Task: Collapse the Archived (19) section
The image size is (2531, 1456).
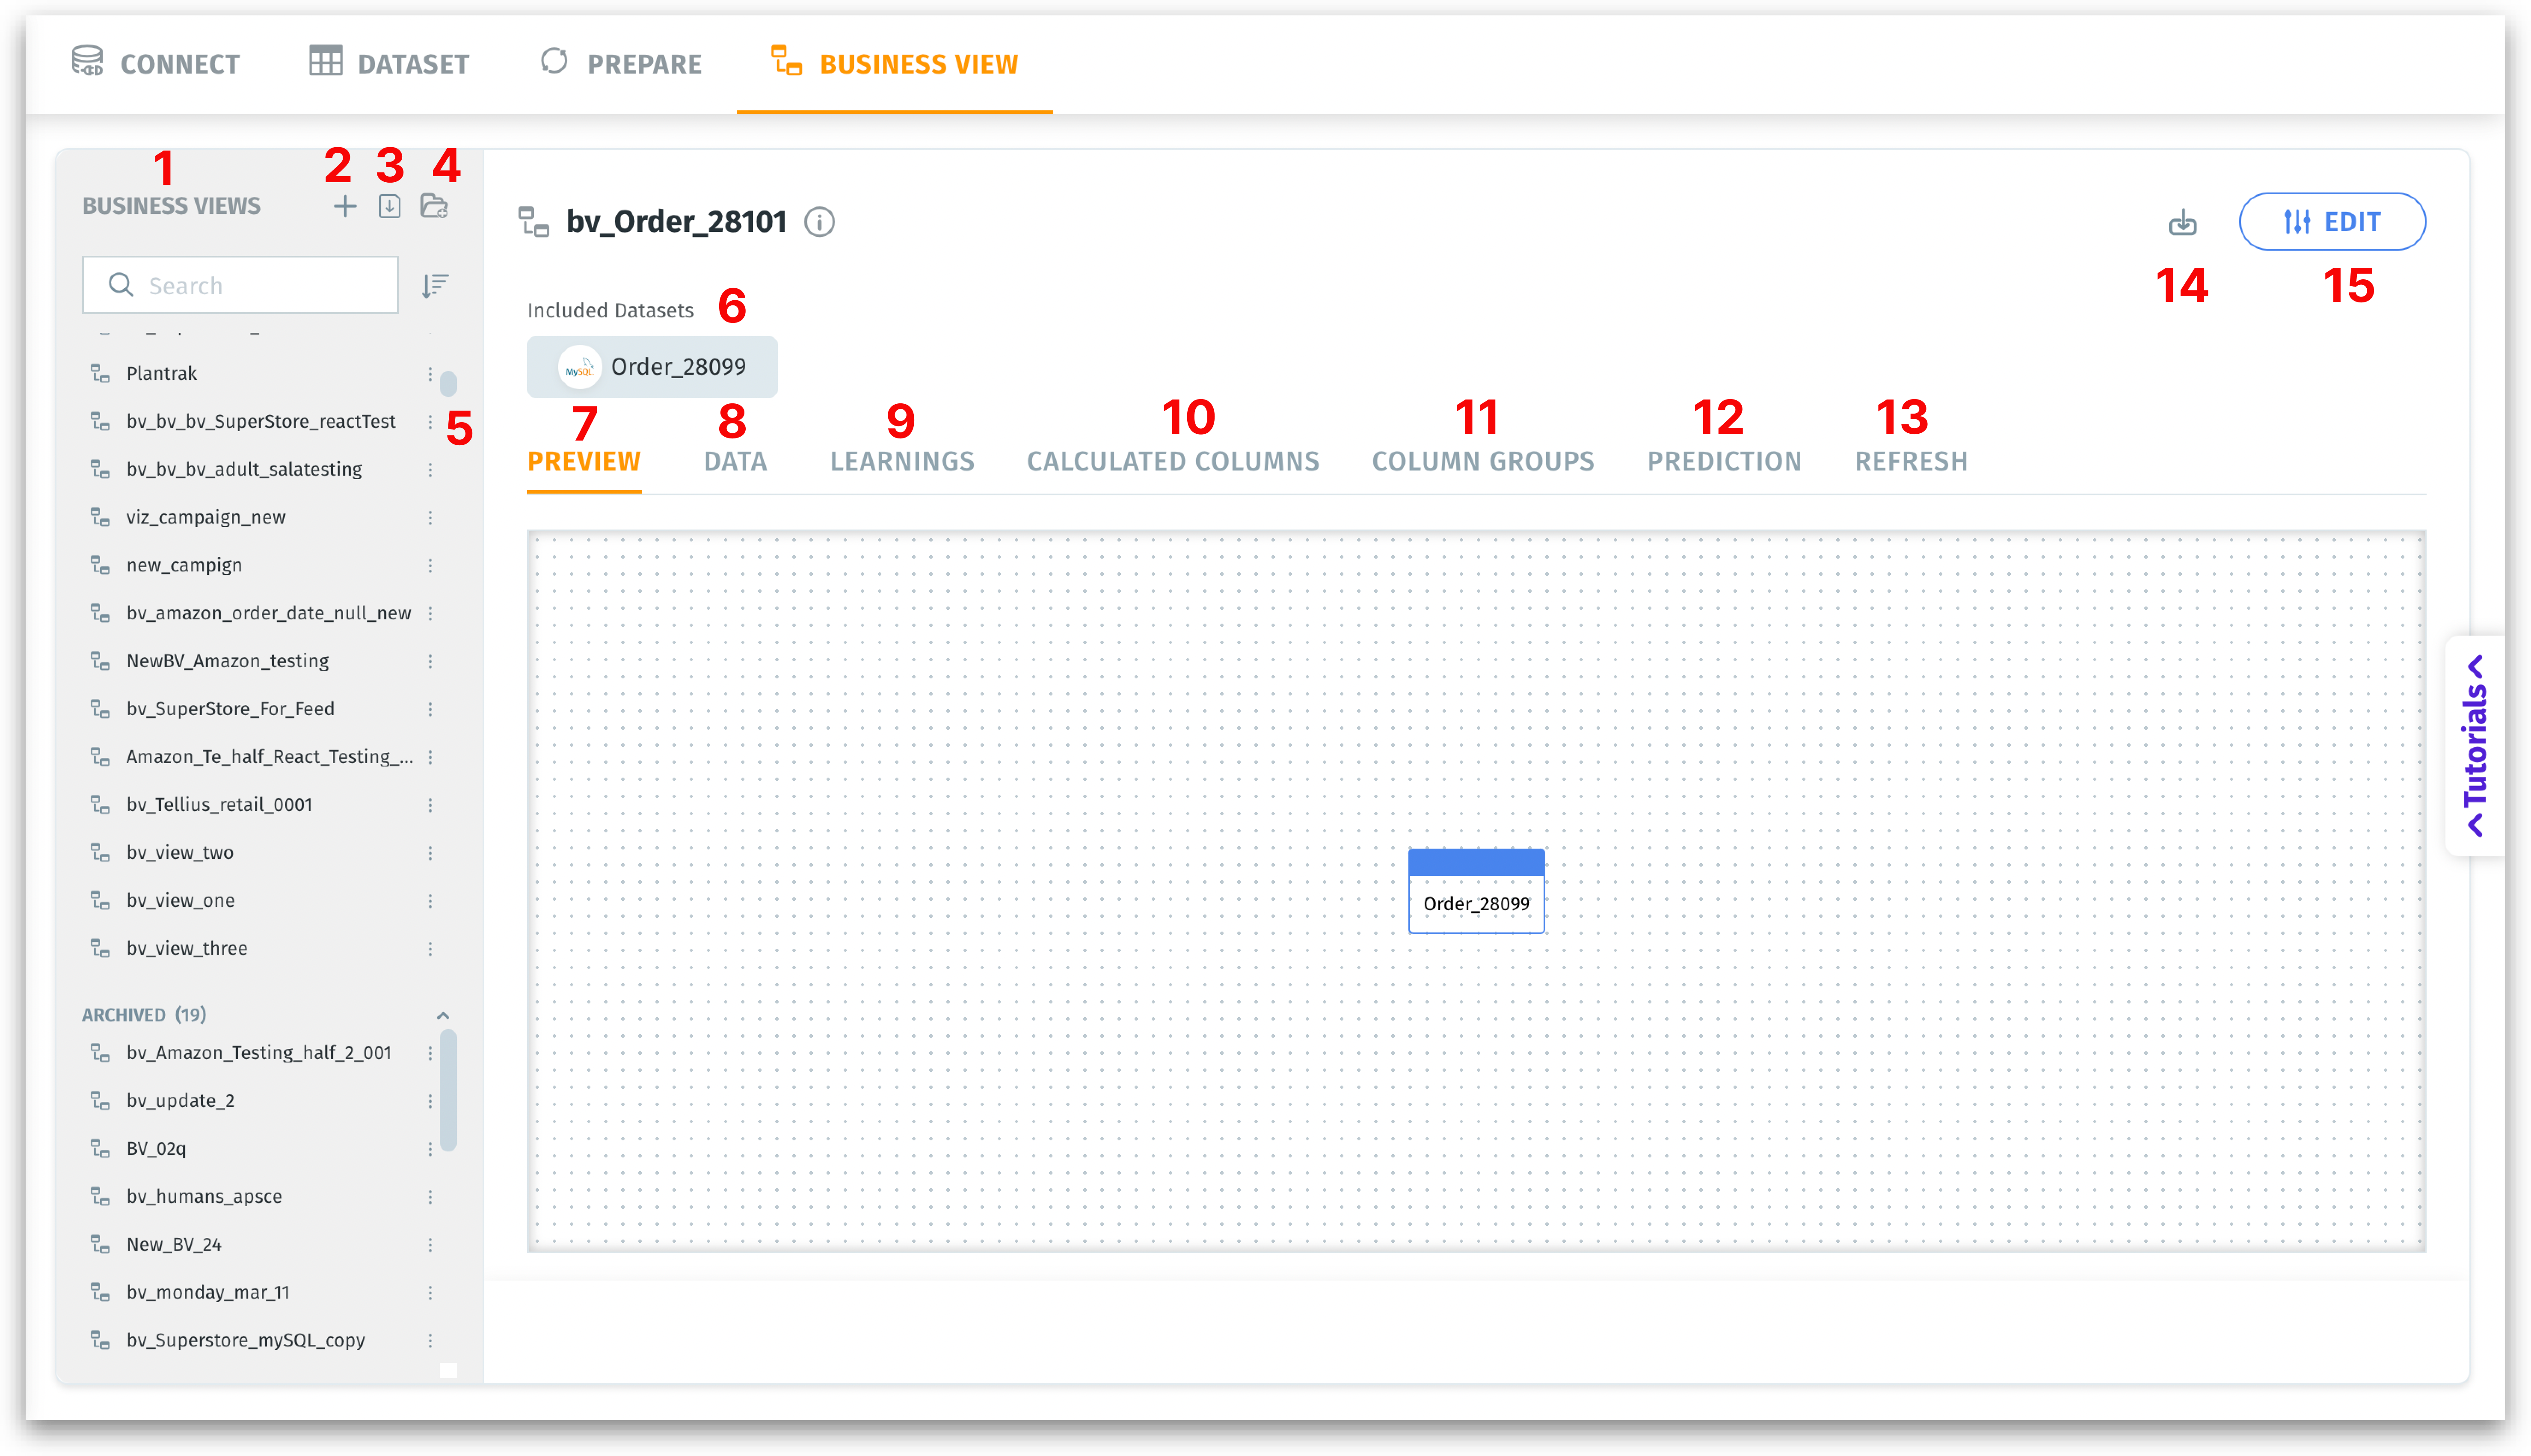Action: pyautogui.click(x=443, y=1015)
